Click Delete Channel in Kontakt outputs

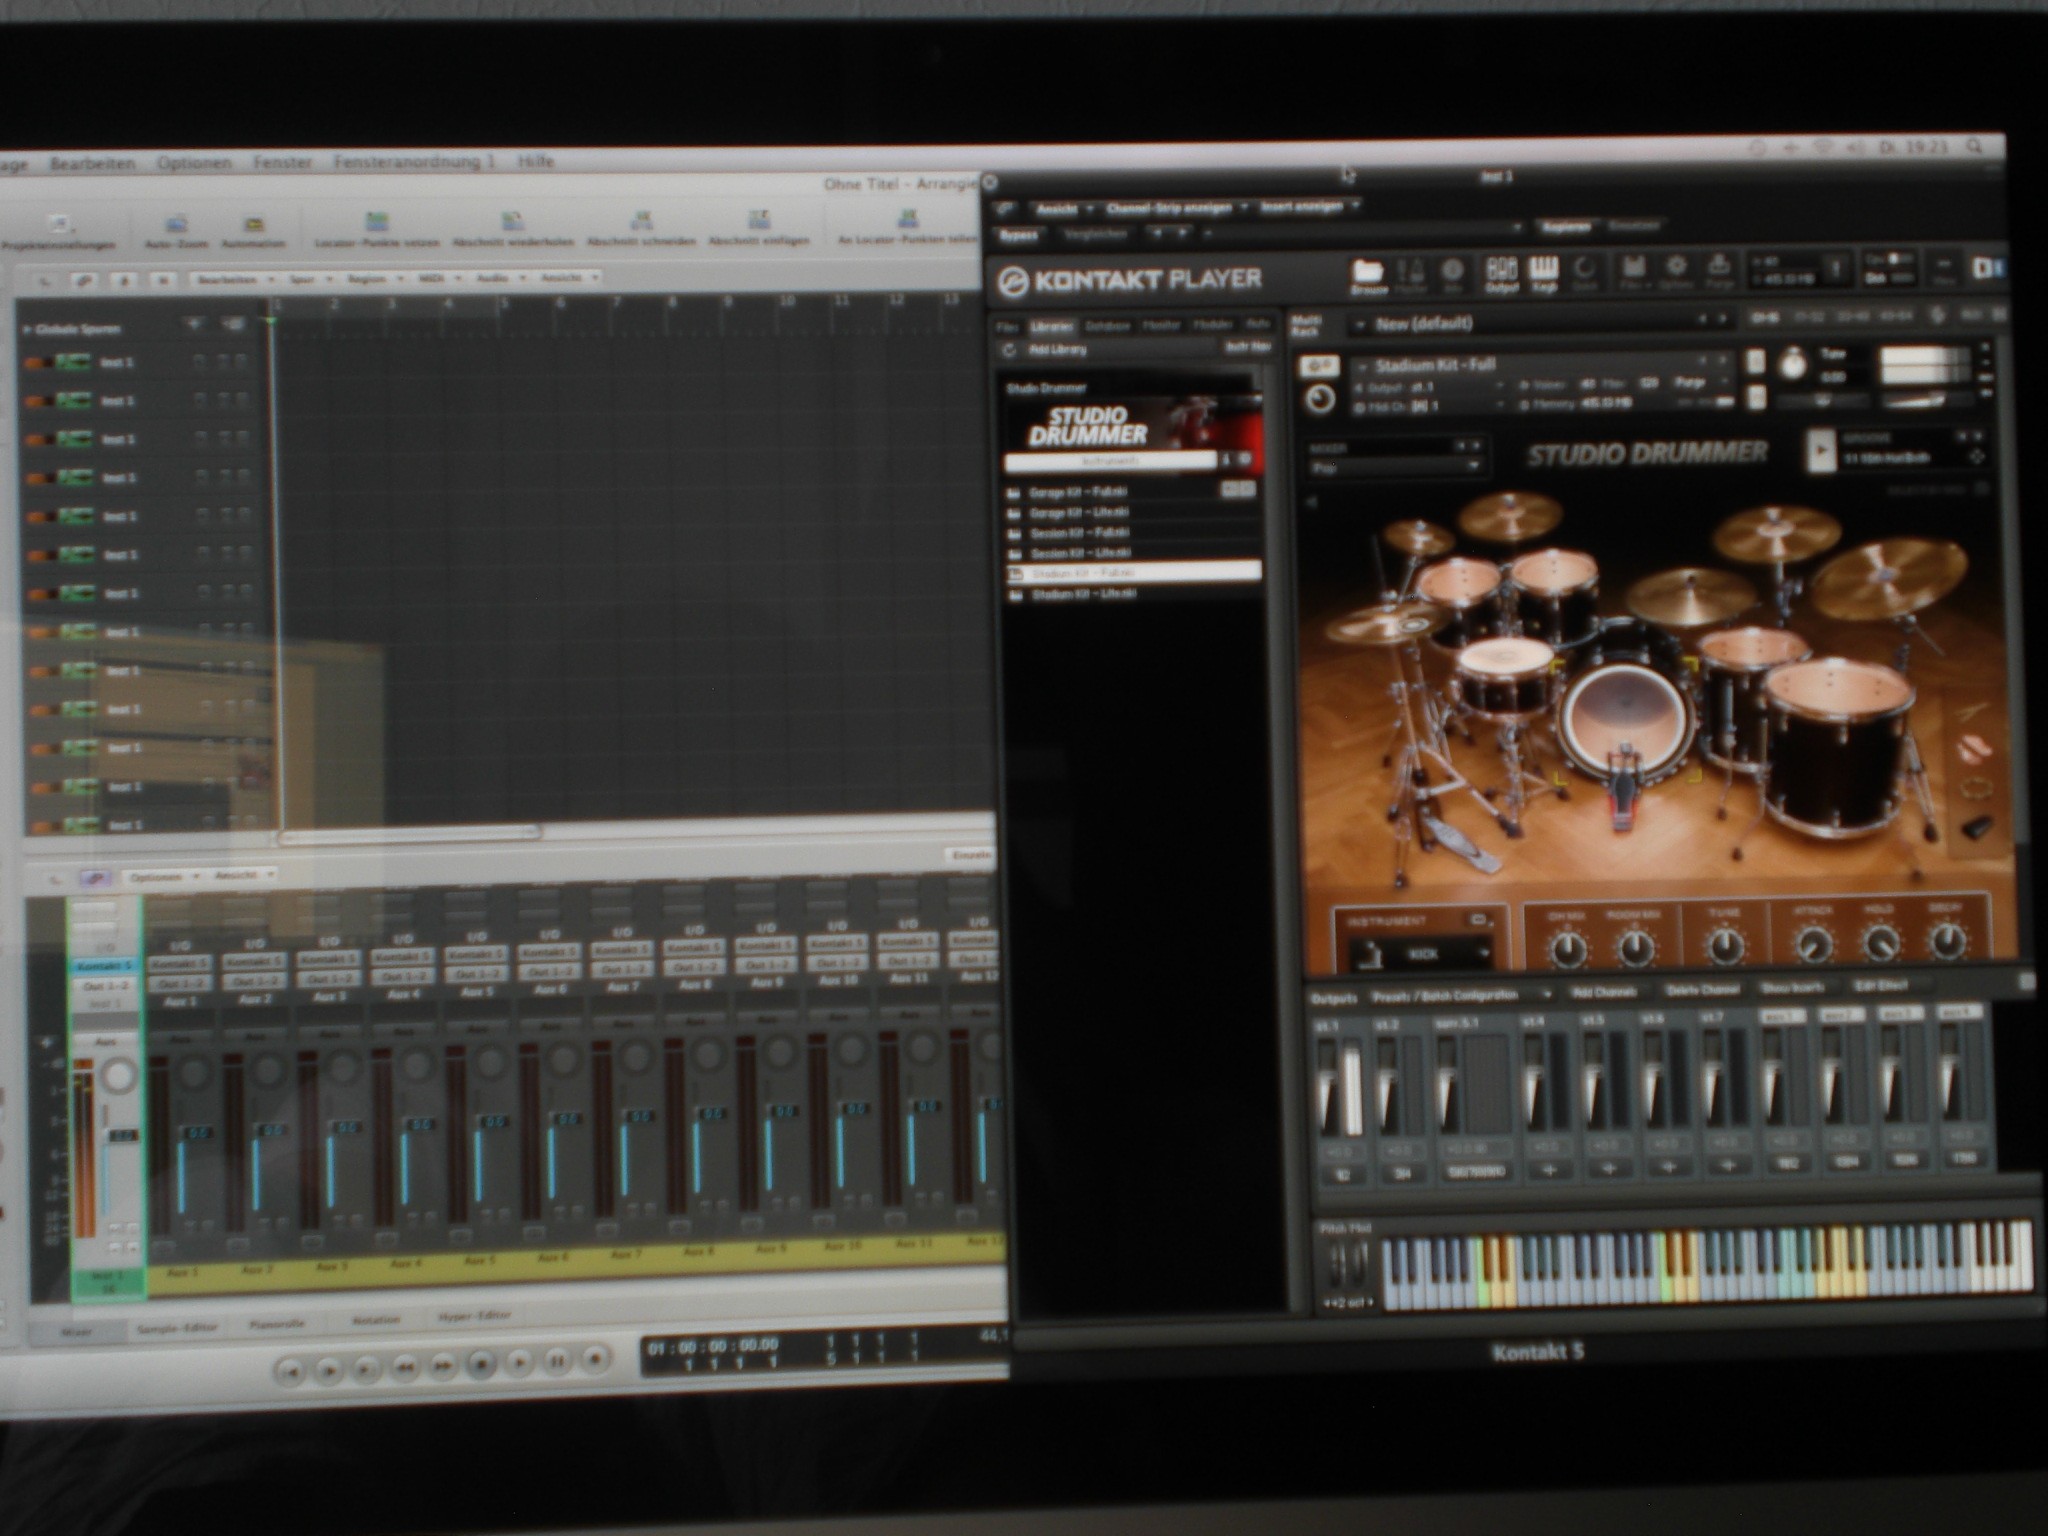(x=1701, y=990)
